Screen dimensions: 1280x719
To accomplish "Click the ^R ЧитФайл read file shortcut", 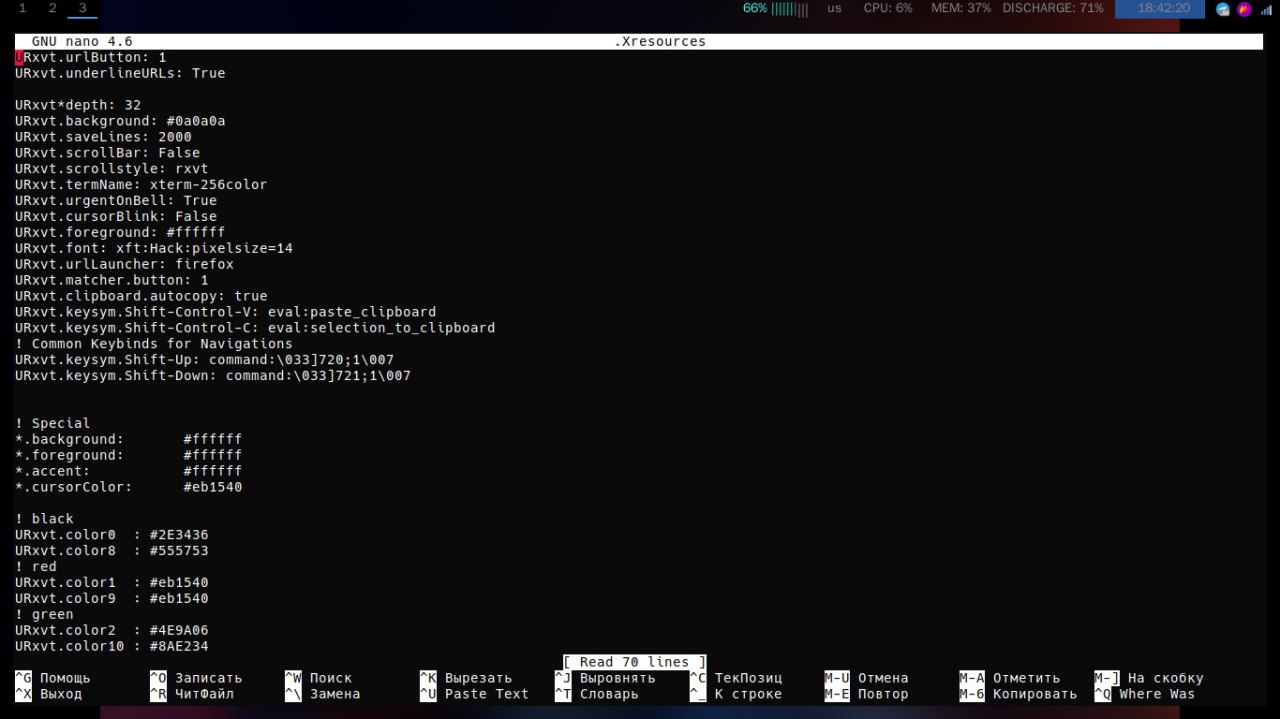I will point(192,694).
